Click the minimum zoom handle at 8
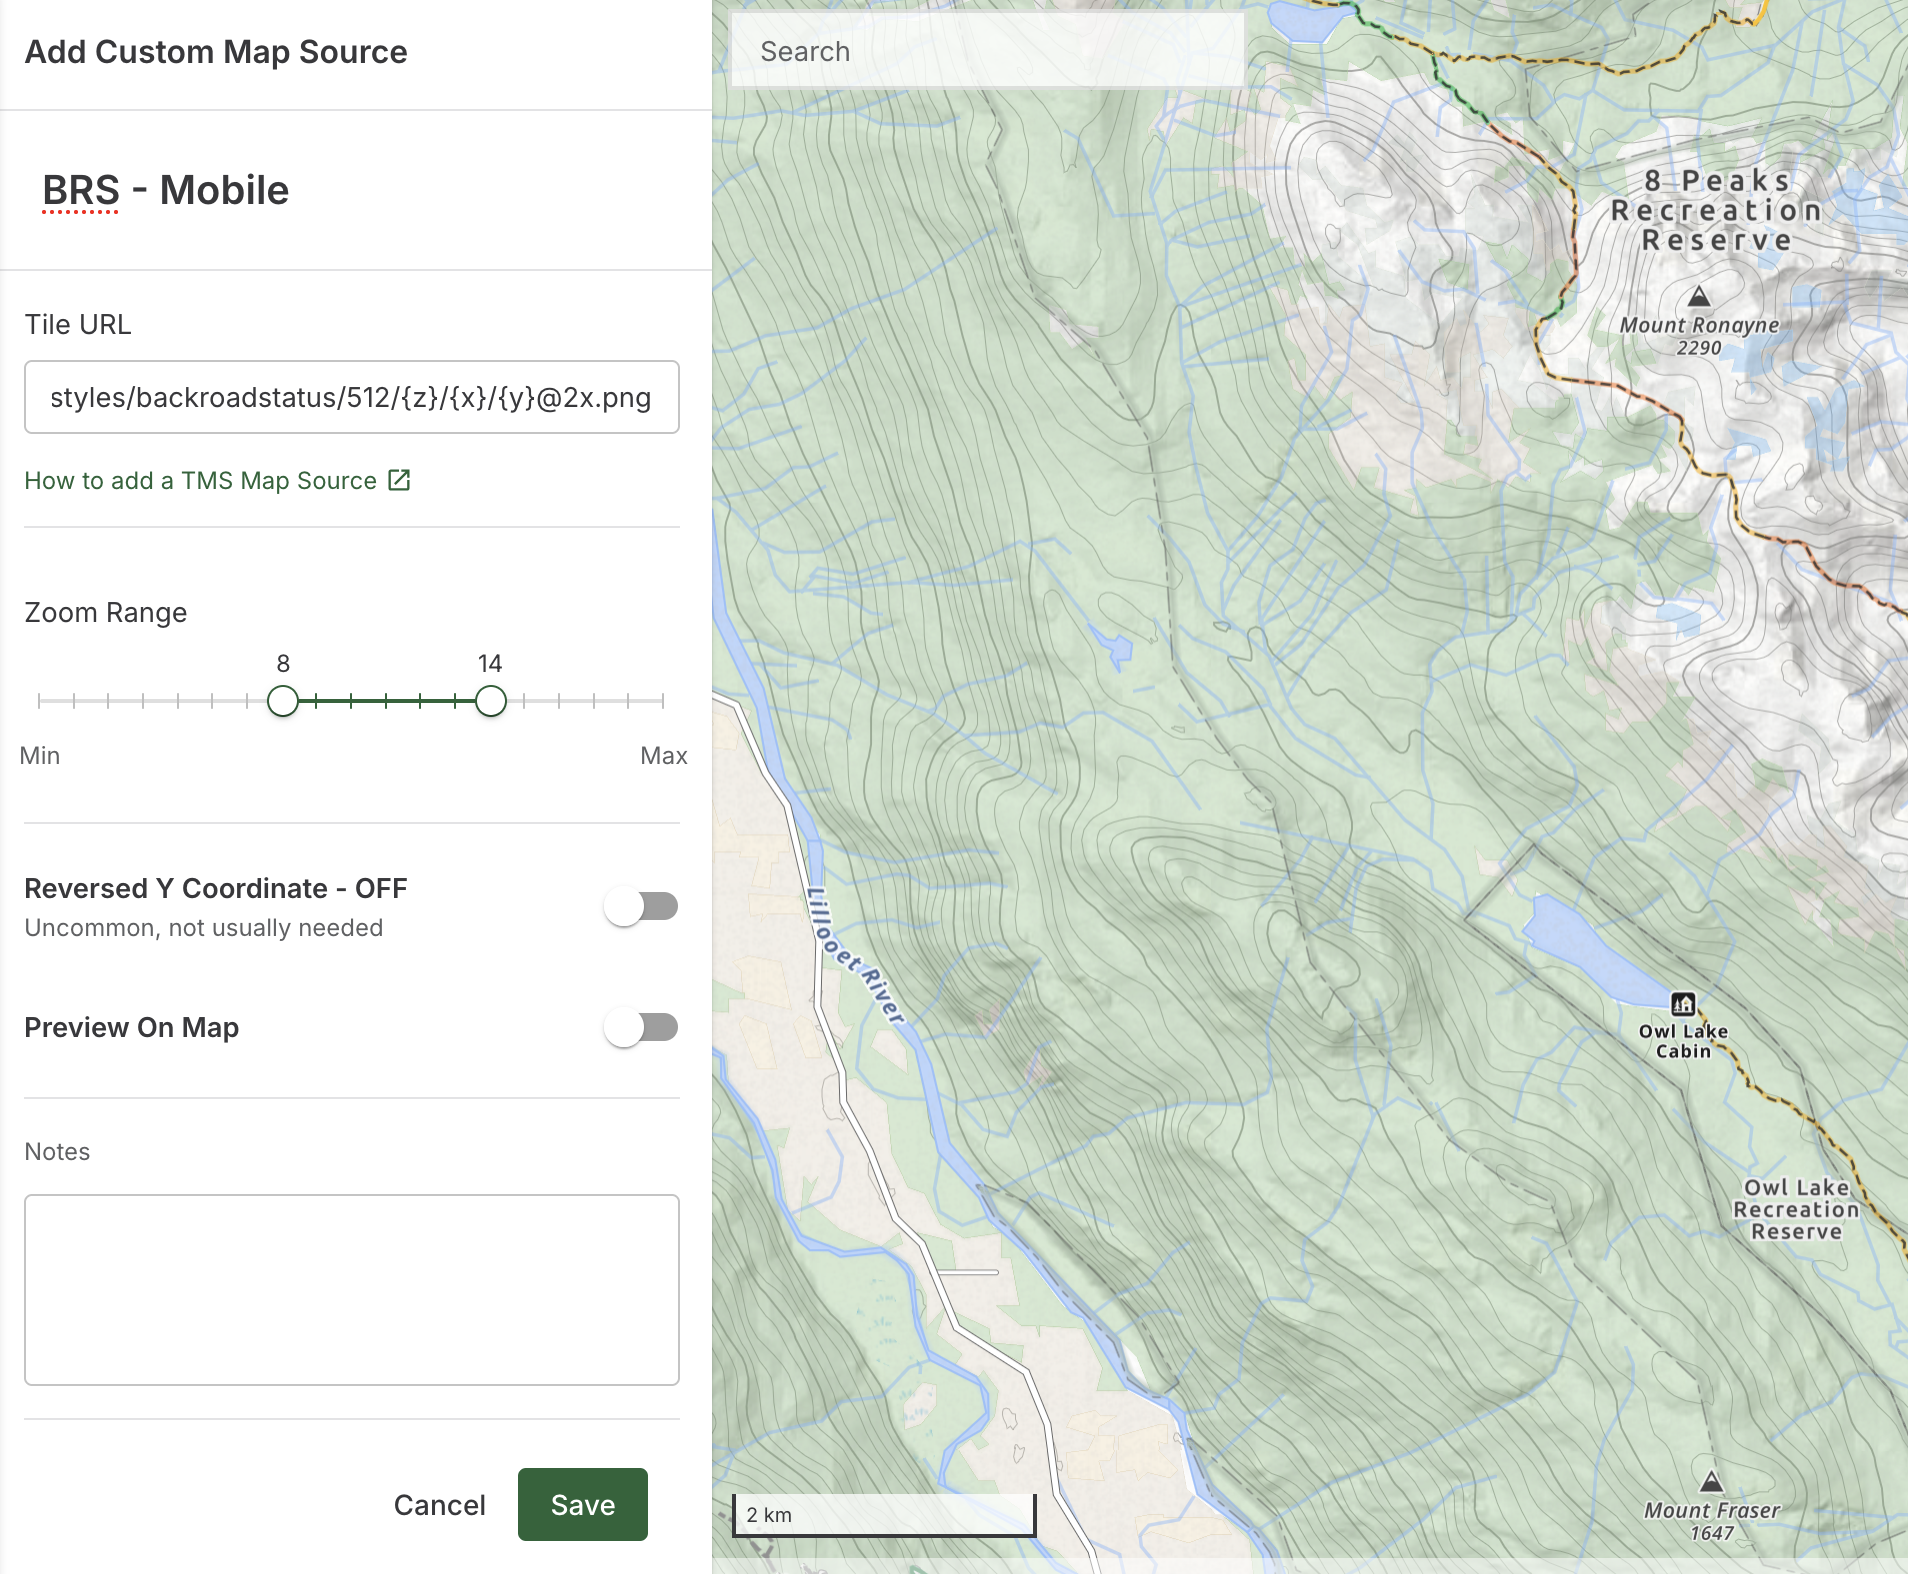Viewport: 1908px width, 1574px height. (283, 701)
